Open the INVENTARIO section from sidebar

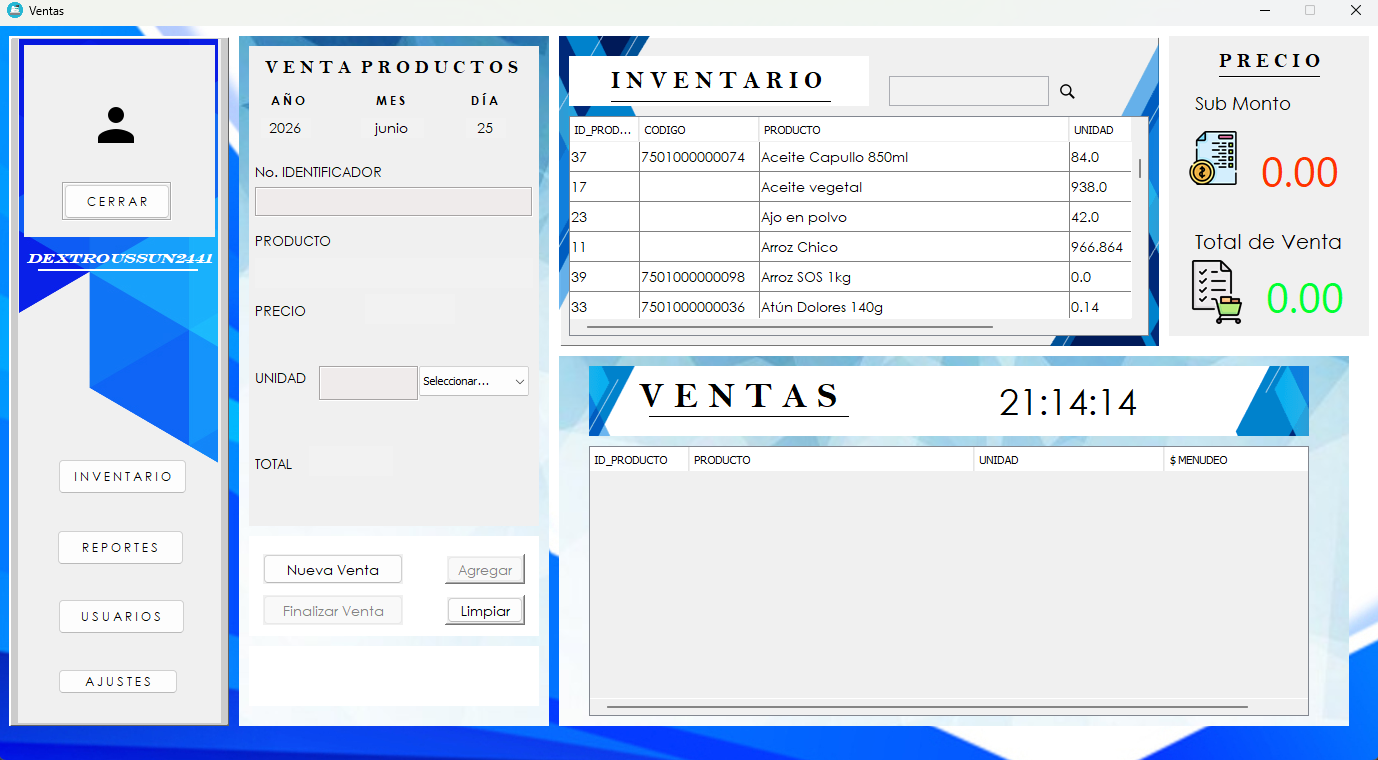(x=123, y=477)
